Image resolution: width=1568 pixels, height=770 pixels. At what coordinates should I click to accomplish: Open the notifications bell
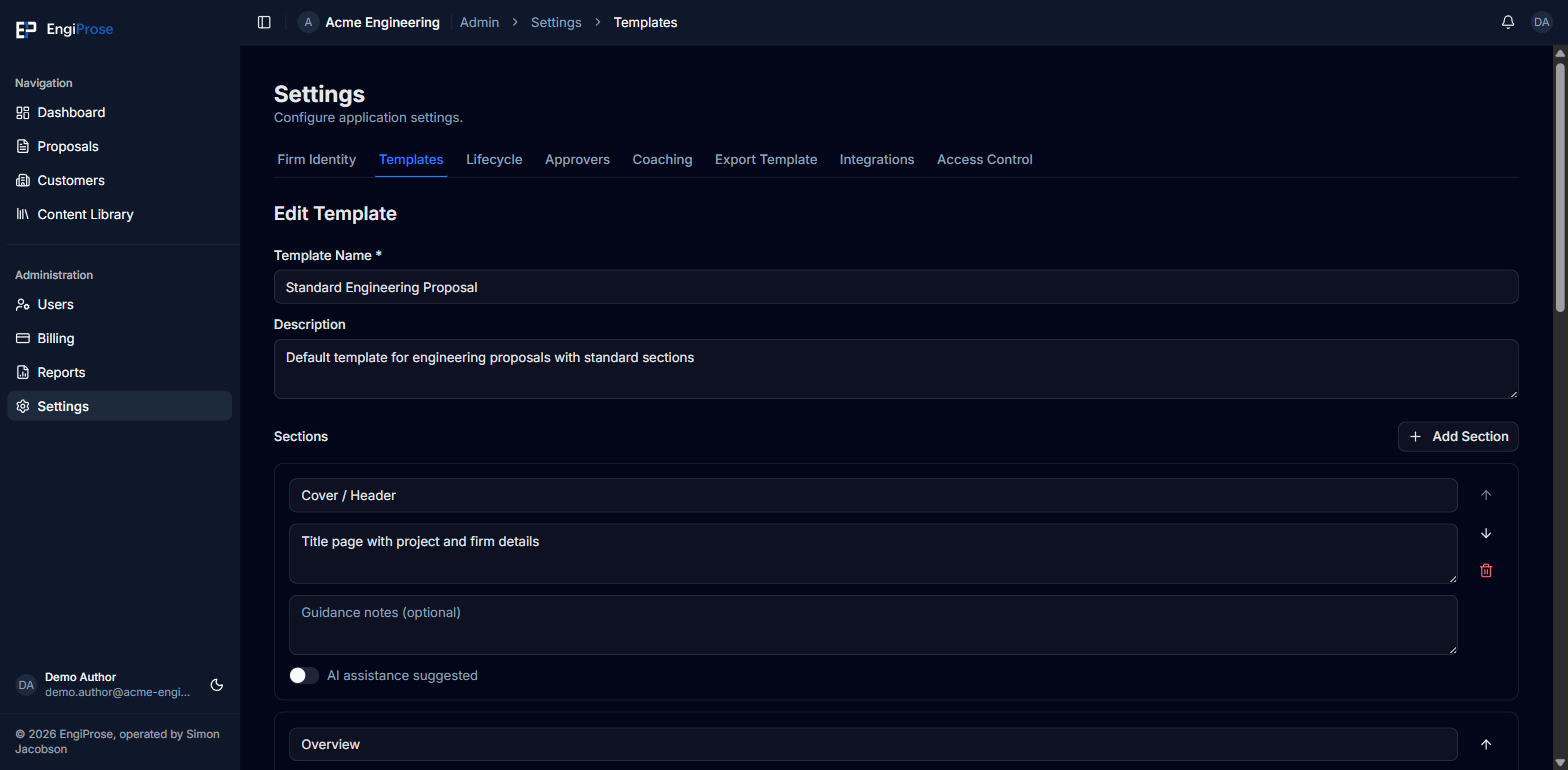[1508, 22]
